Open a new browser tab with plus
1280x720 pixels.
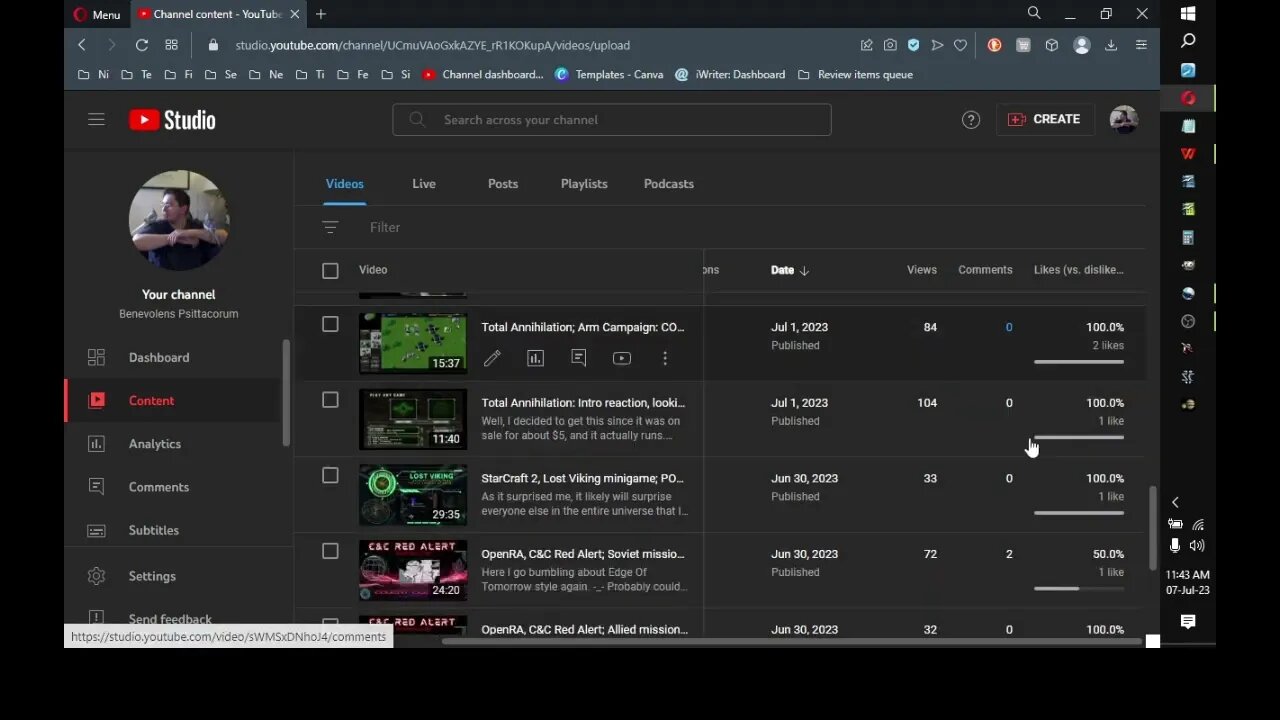(x=321, y=14)
